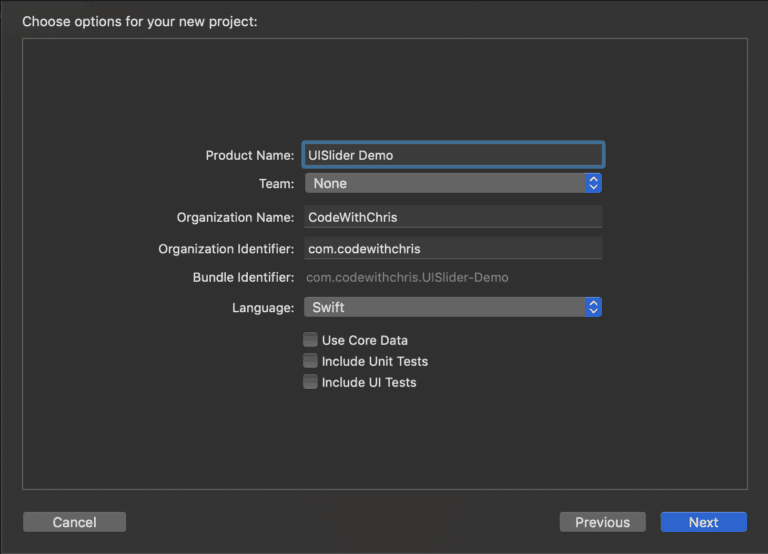Tick the Include UI Tests checkbox
Viewport: 768px width, 554px height.
pyautogui.click(x=310, y=382)
